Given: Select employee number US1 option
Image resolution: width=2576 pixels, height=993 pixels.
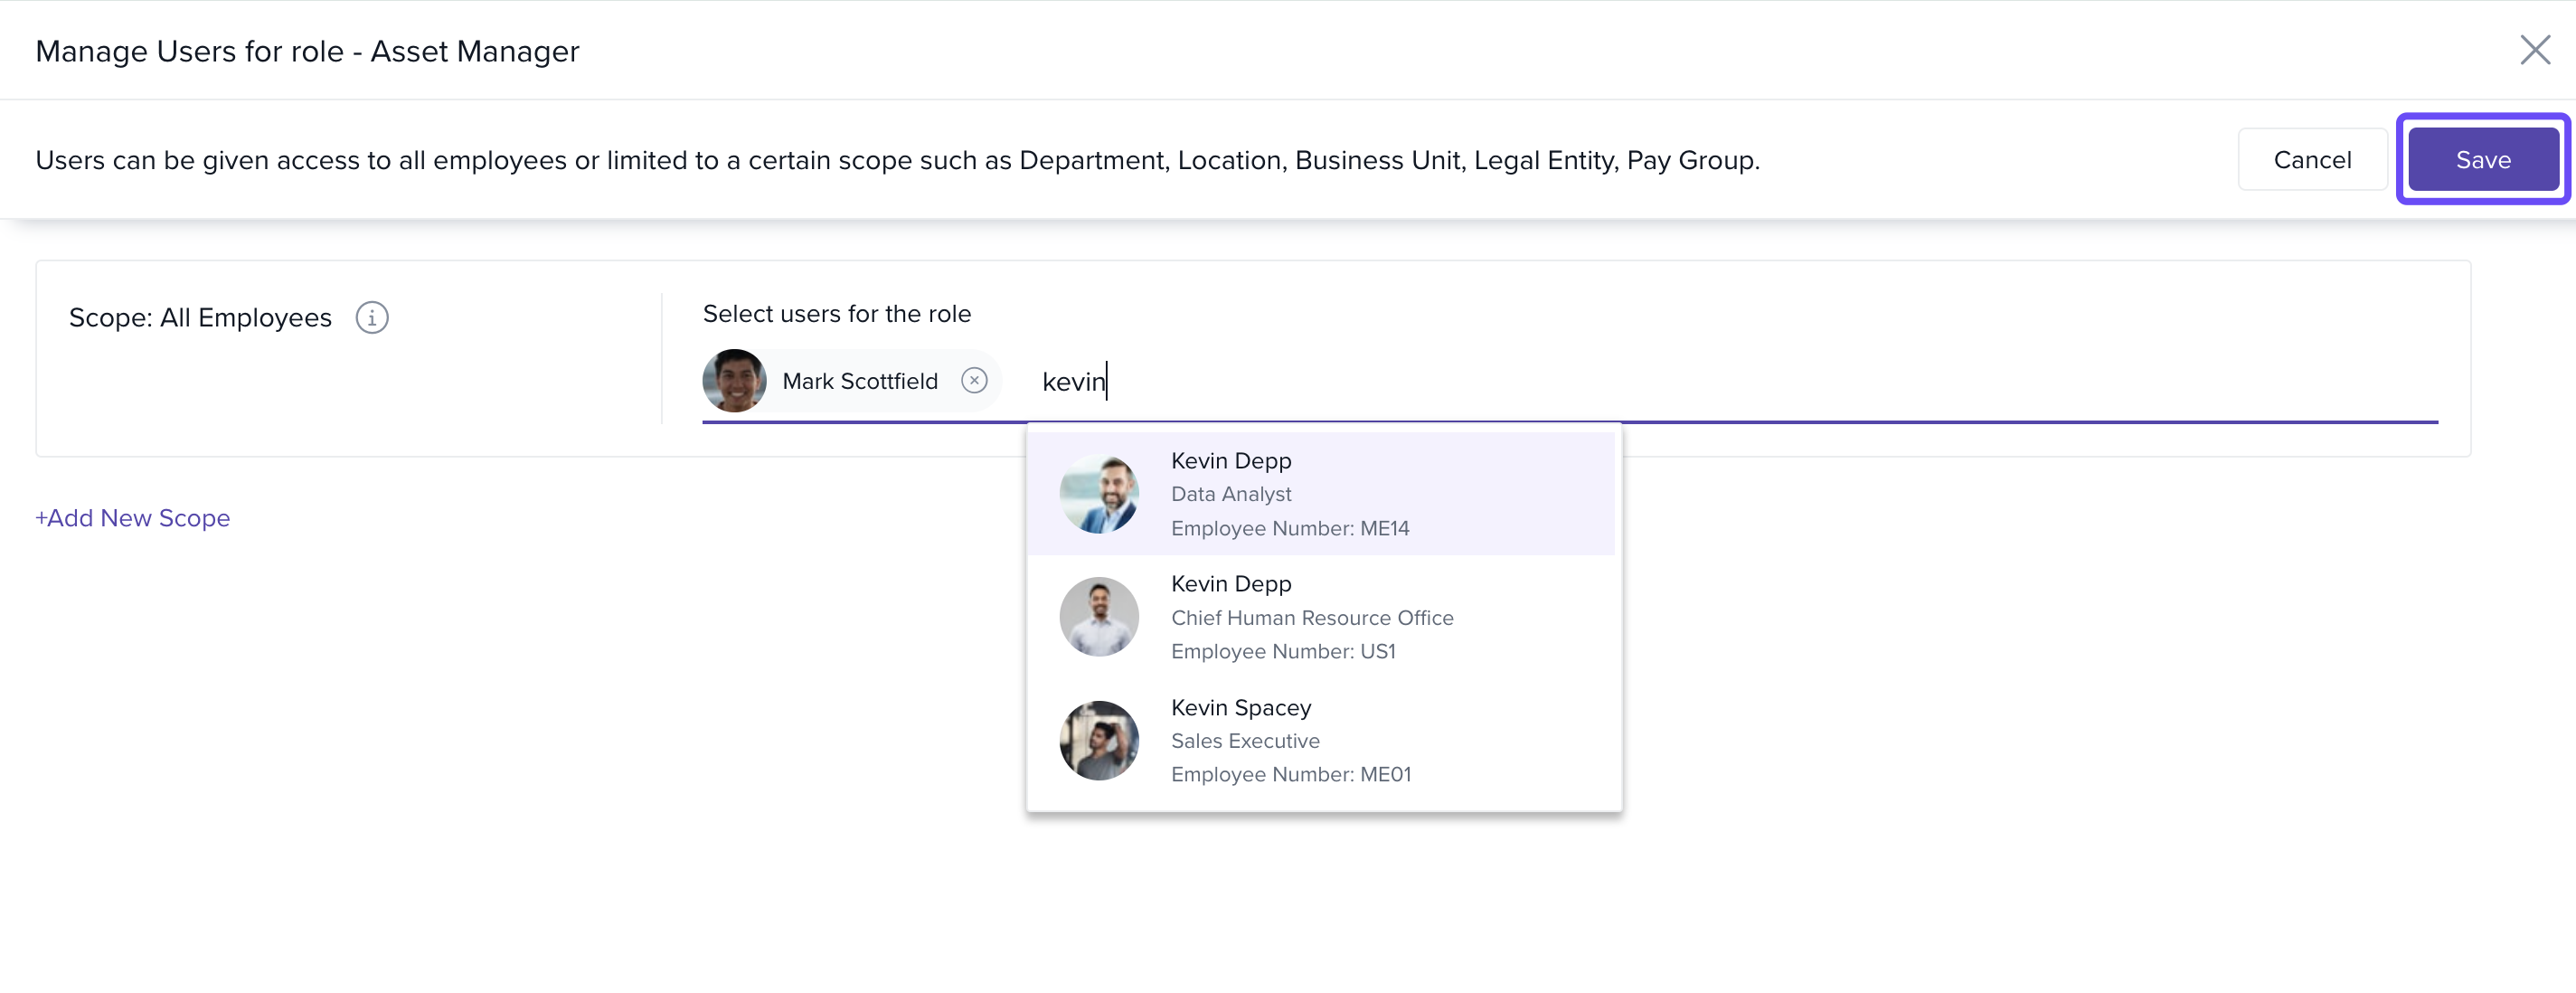Looking at the screenshot, I should (1282, 651).
